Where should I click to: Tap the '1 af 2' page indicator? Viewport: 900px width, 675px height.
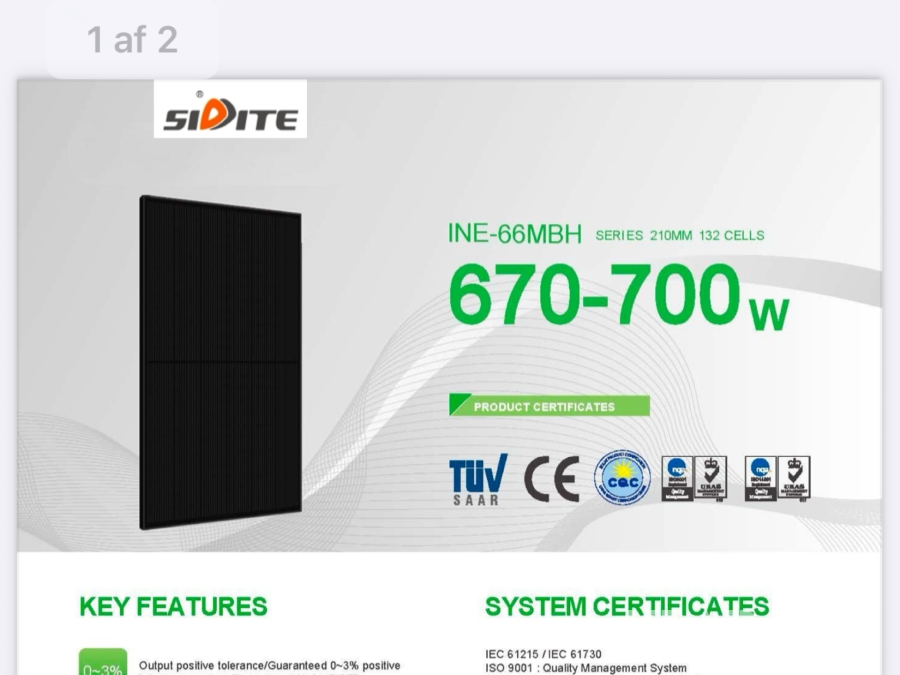[132, 40]
